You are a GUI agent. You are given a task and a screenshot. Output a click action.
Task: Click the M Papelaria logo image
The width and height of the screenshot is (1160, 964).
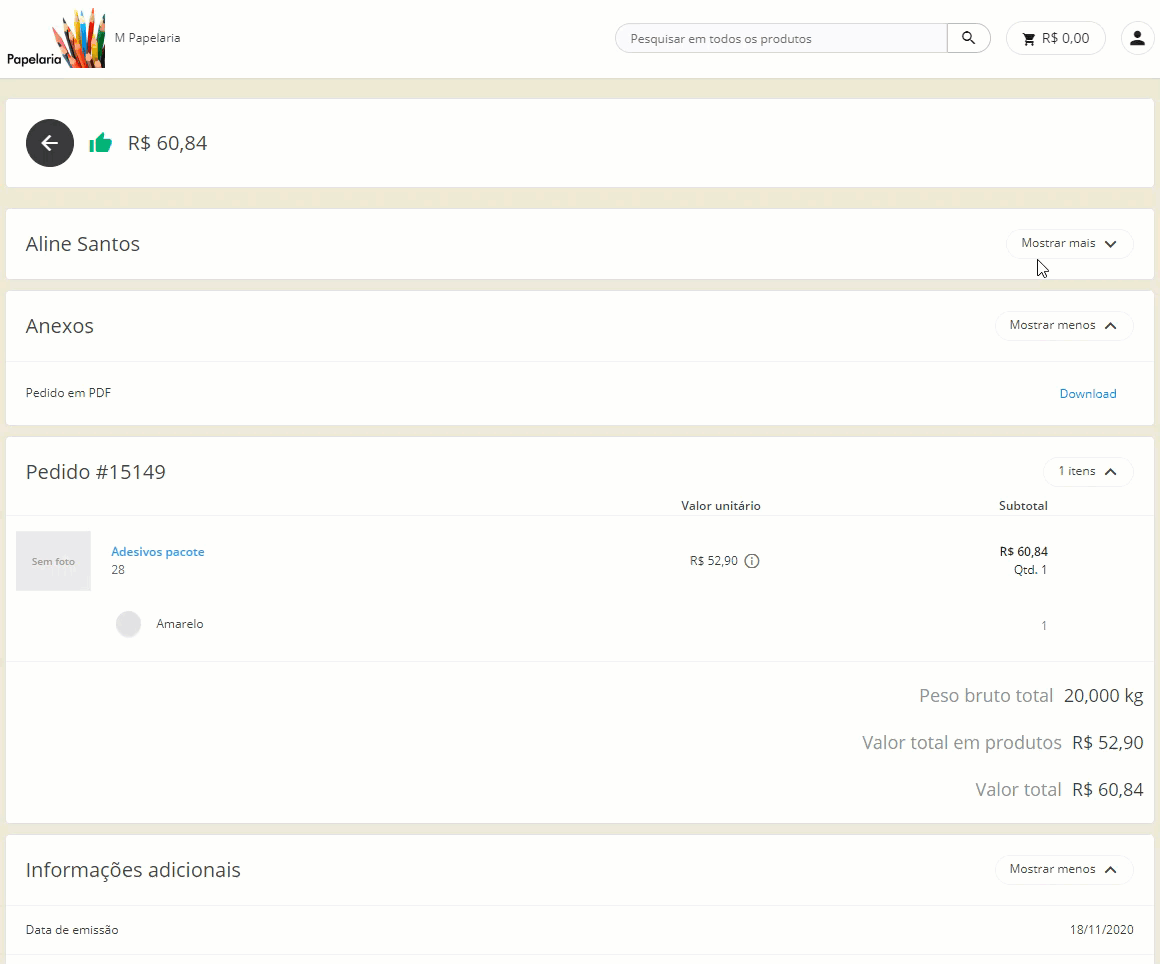pyautogui.click(x=55, y=38)
